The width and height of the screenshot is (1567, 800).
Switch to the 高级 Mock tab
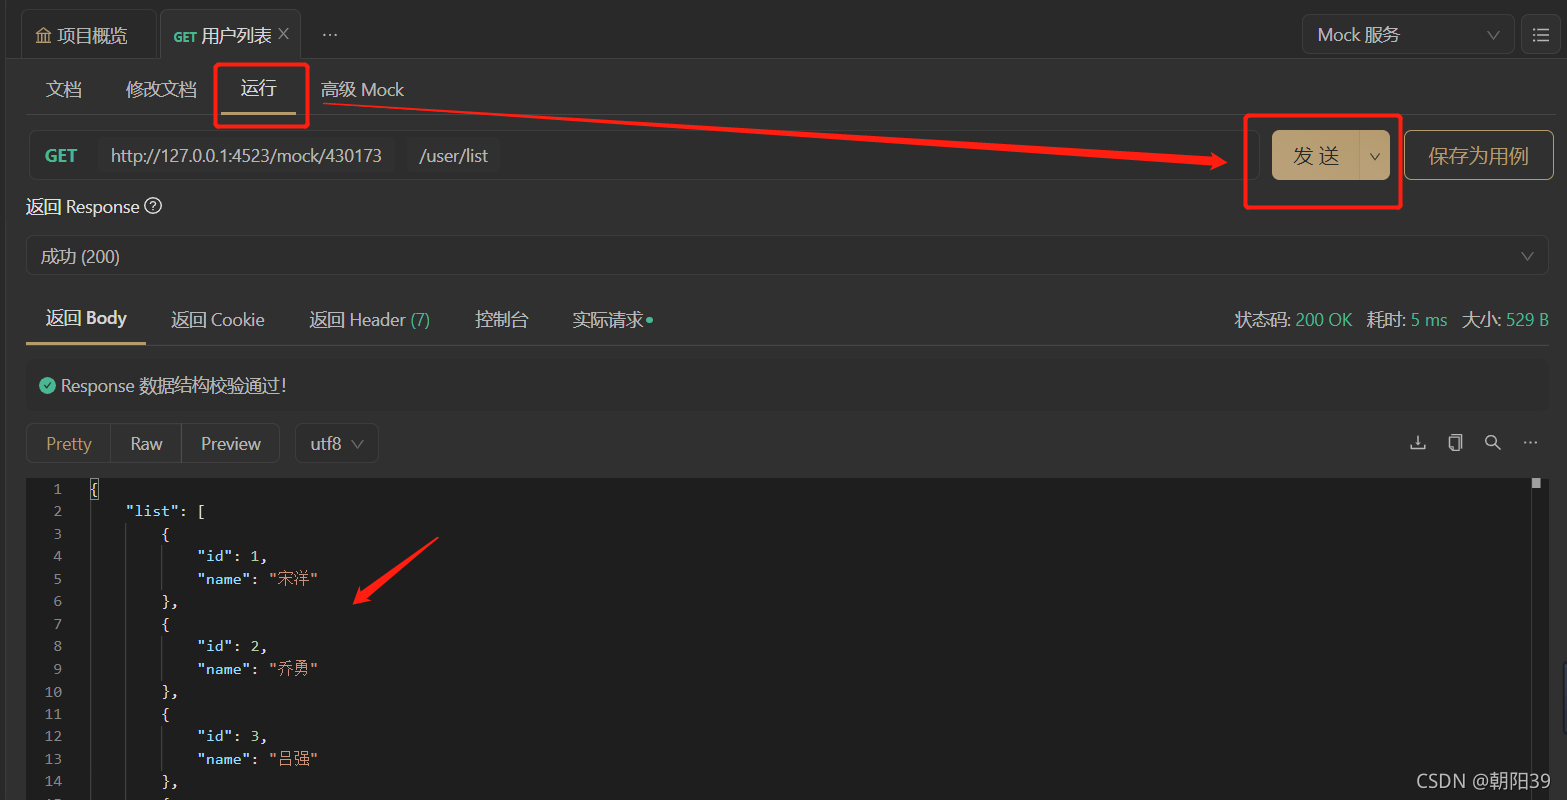(362, 89)
